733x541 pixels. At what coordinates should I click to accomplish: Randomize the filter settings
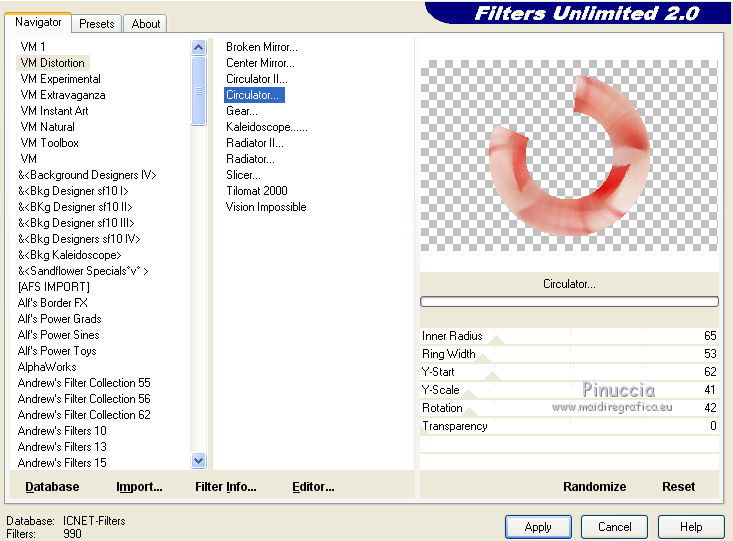594,487
